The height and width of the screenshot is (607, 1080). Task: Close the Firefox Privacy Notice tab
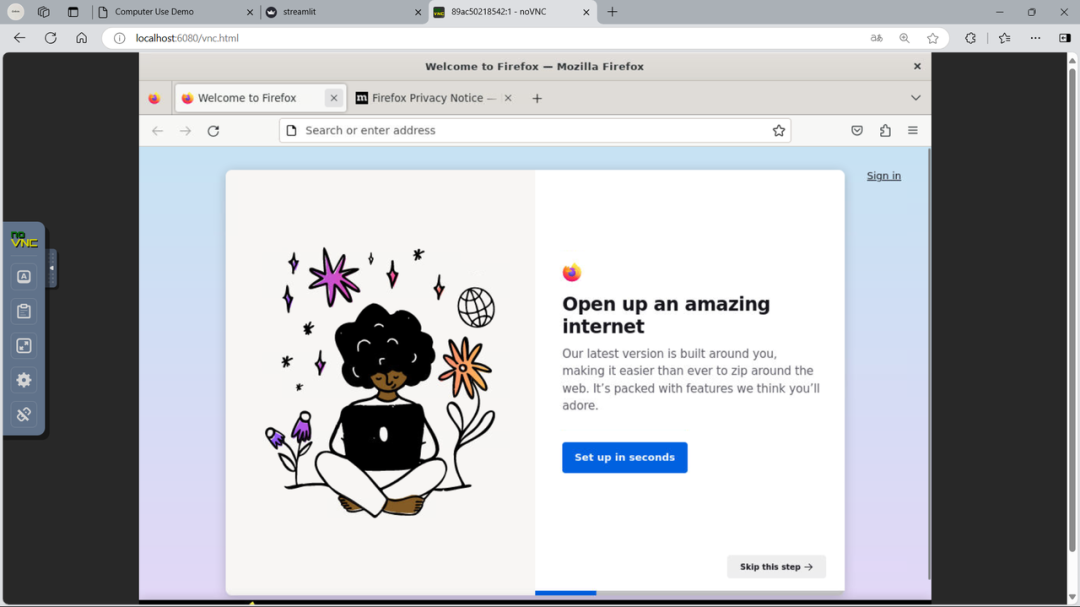(508, 98)
